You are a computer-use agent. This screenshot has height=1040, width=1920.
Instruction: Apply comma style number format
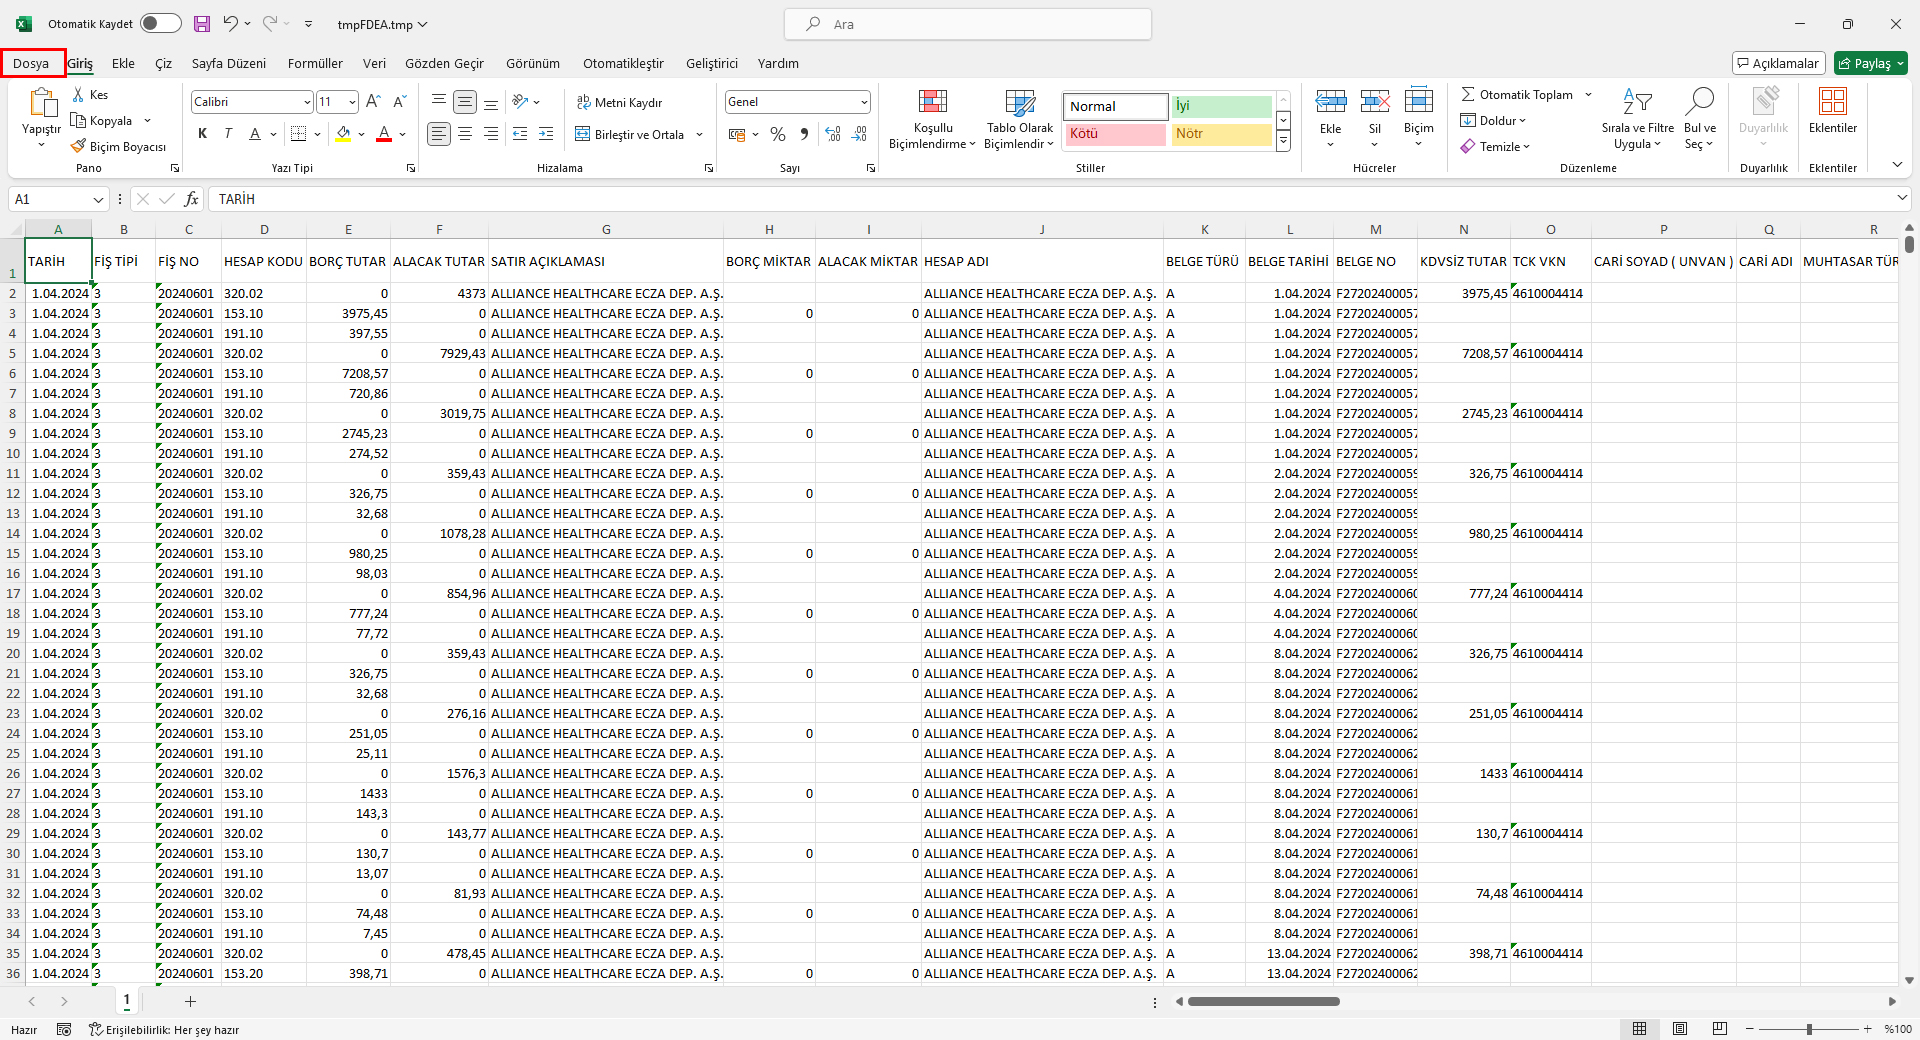click(x=804, y=134)
